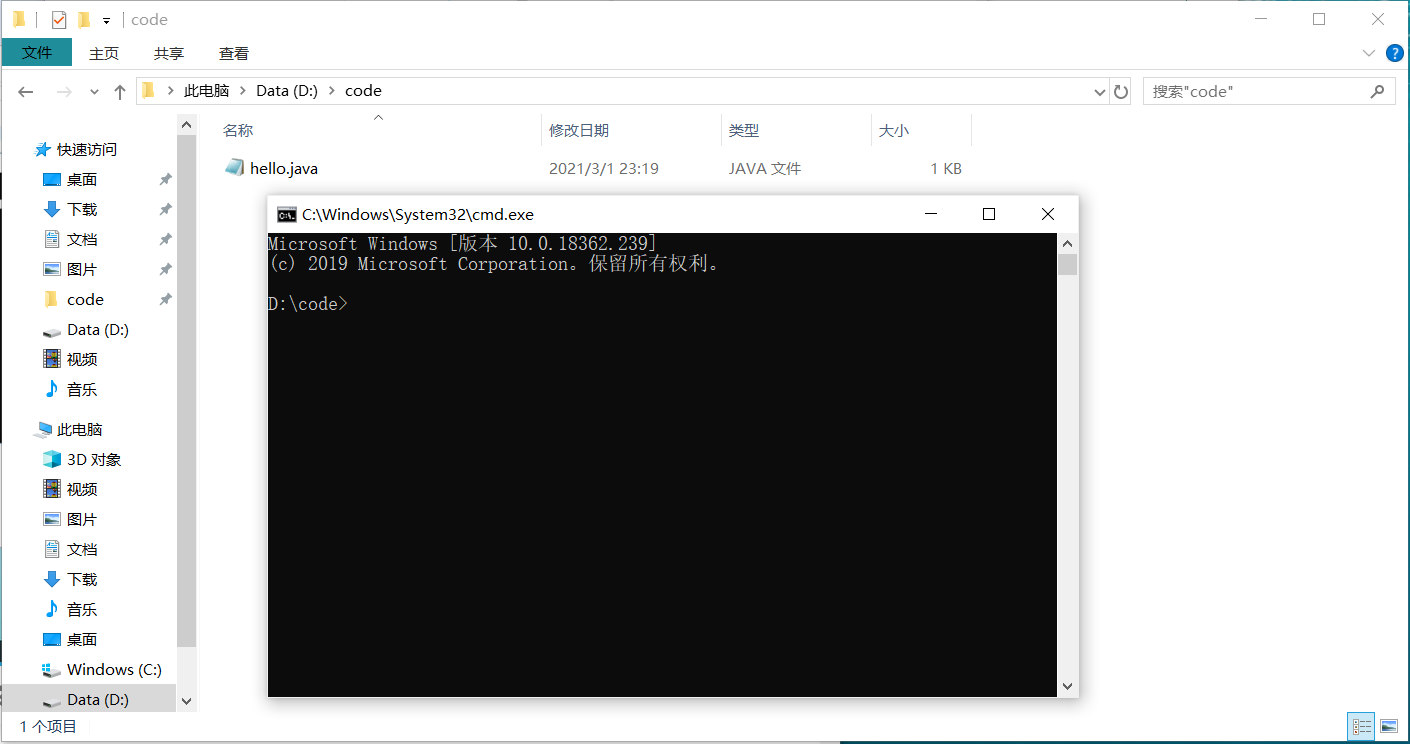Click pushpin icon next to code folder
This screenshot has height=744, width=1410.
coord(165,299)
